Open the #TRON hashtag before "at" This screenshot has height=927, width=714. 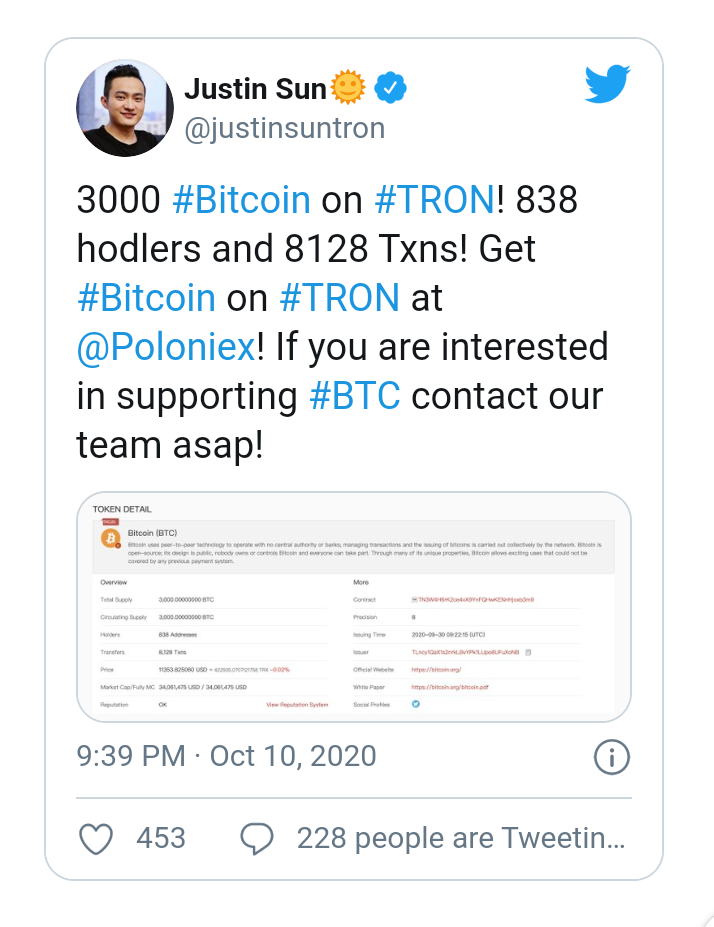point(340,297)
